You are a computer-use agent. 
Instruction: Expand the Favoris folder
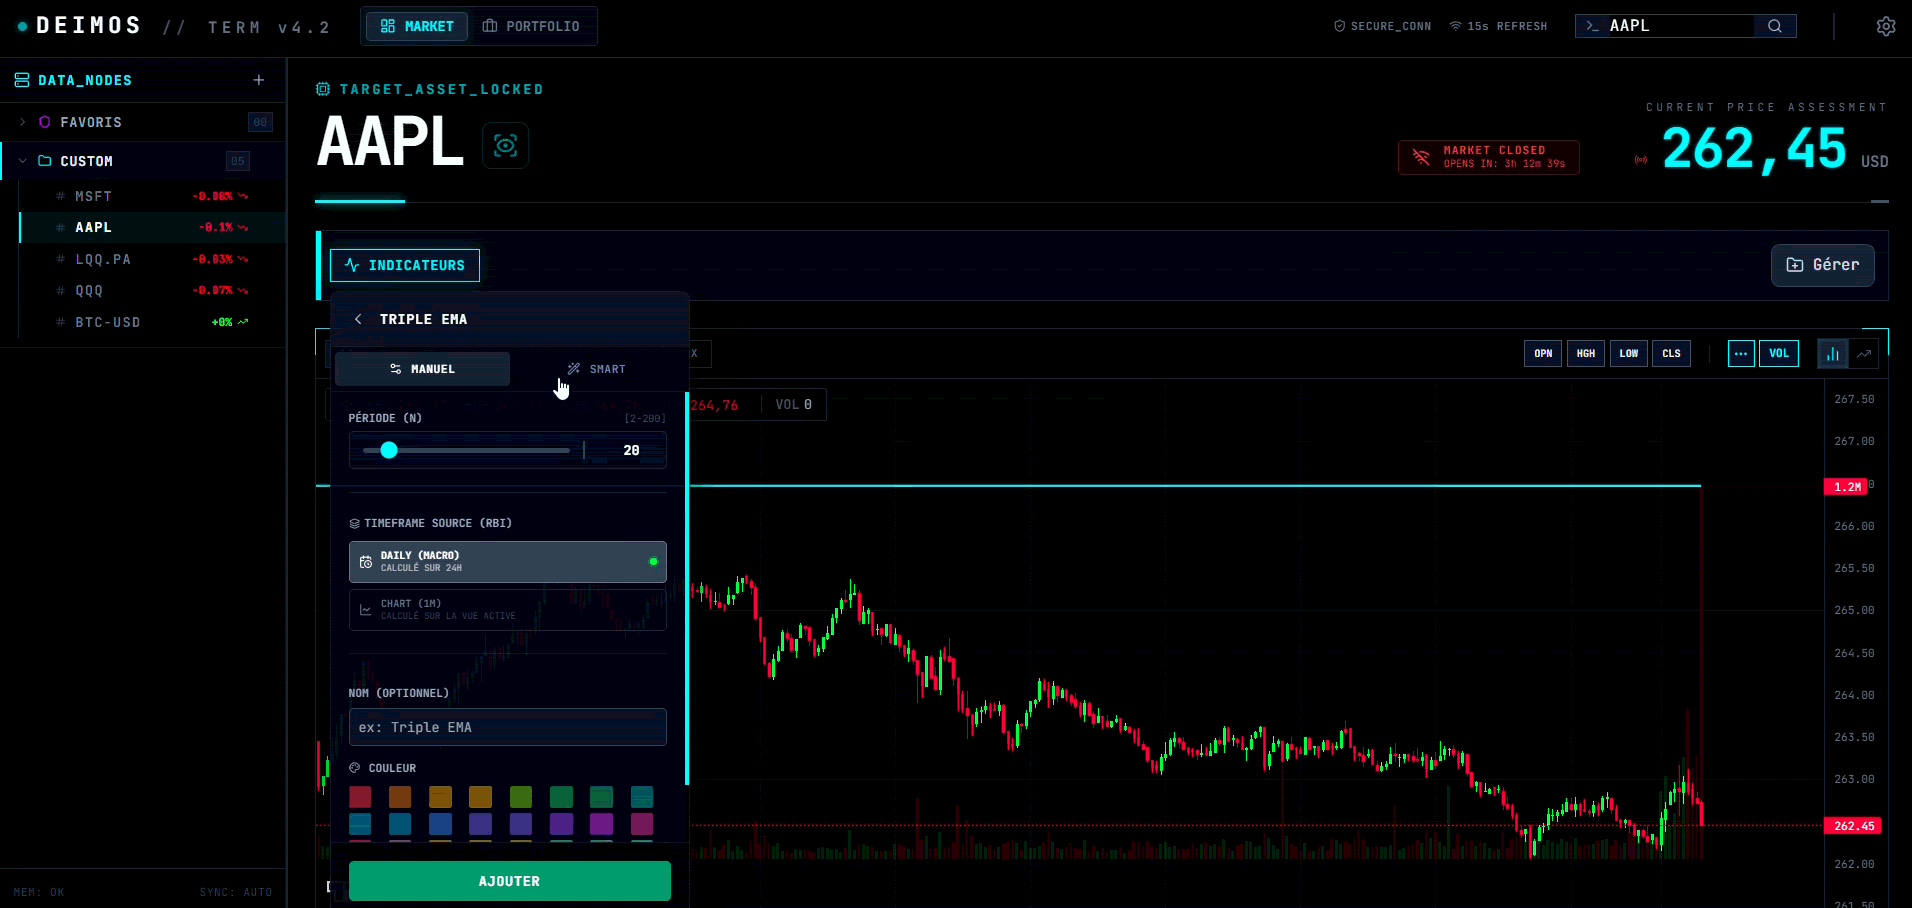23,122
